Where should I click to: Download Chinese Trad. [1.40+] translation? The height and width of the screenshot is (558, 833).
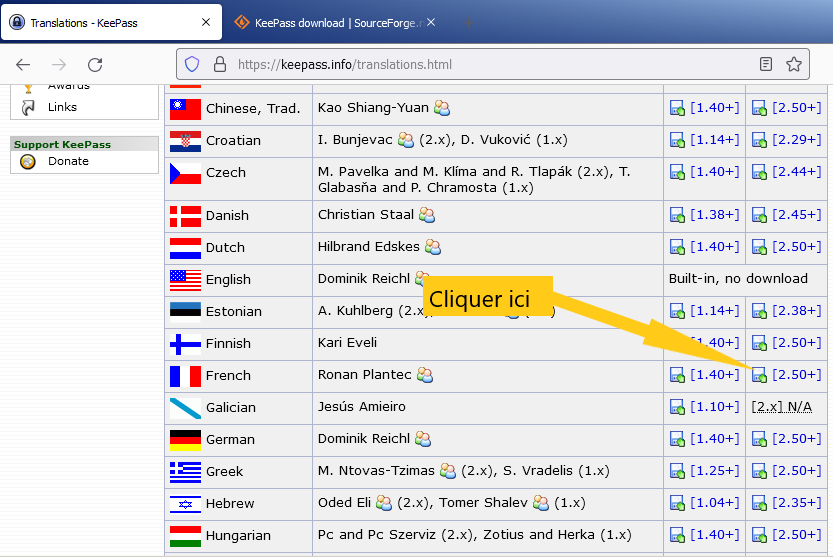coord(715,108)
